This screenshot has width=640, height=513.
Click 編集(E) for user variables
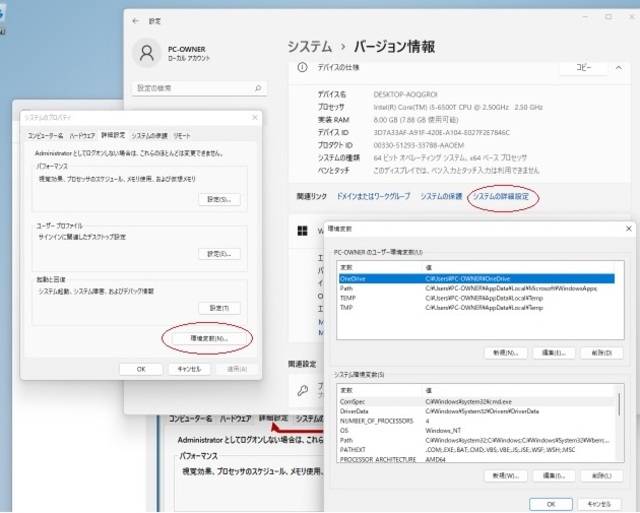point(554,353)
